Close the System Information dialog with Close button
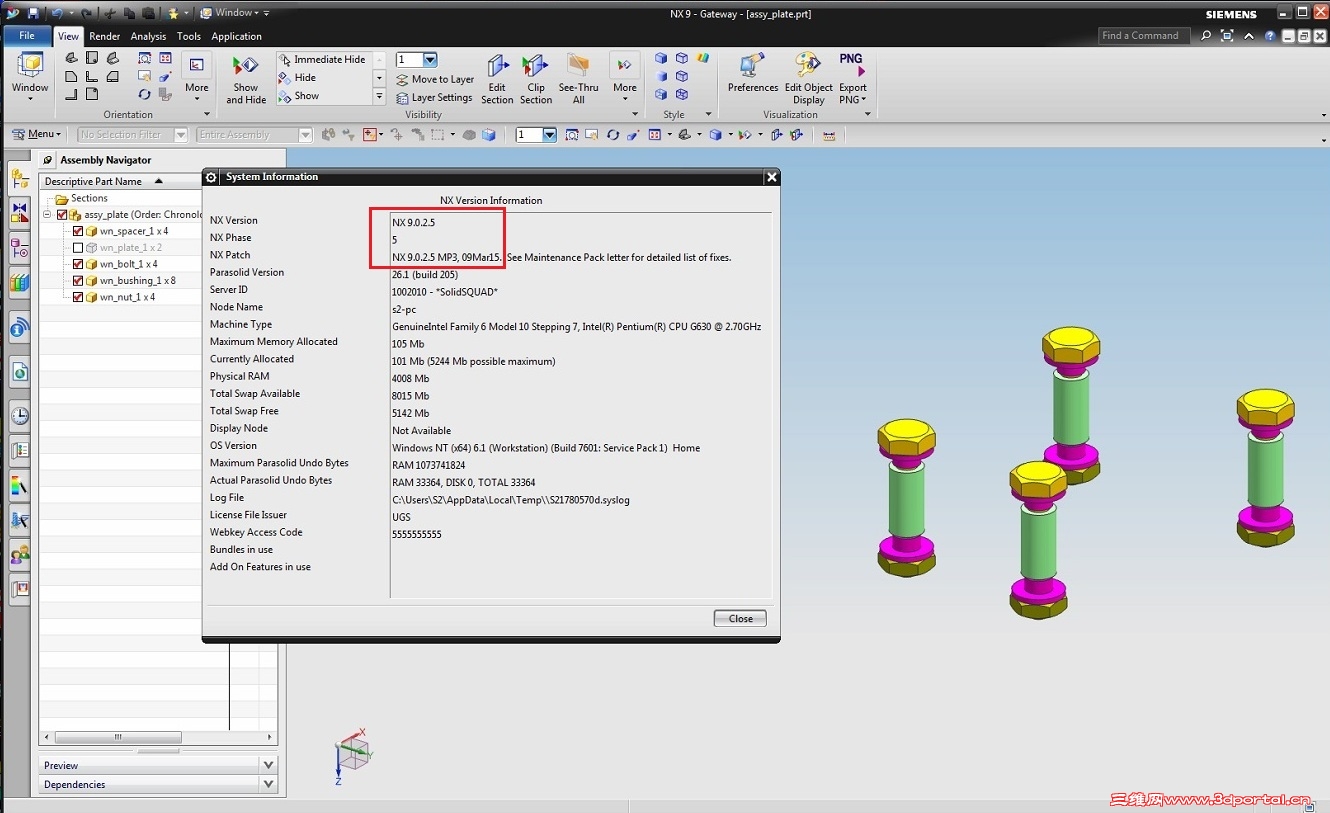The width and height of the screenshot is (1330, 813). point(740,618)
